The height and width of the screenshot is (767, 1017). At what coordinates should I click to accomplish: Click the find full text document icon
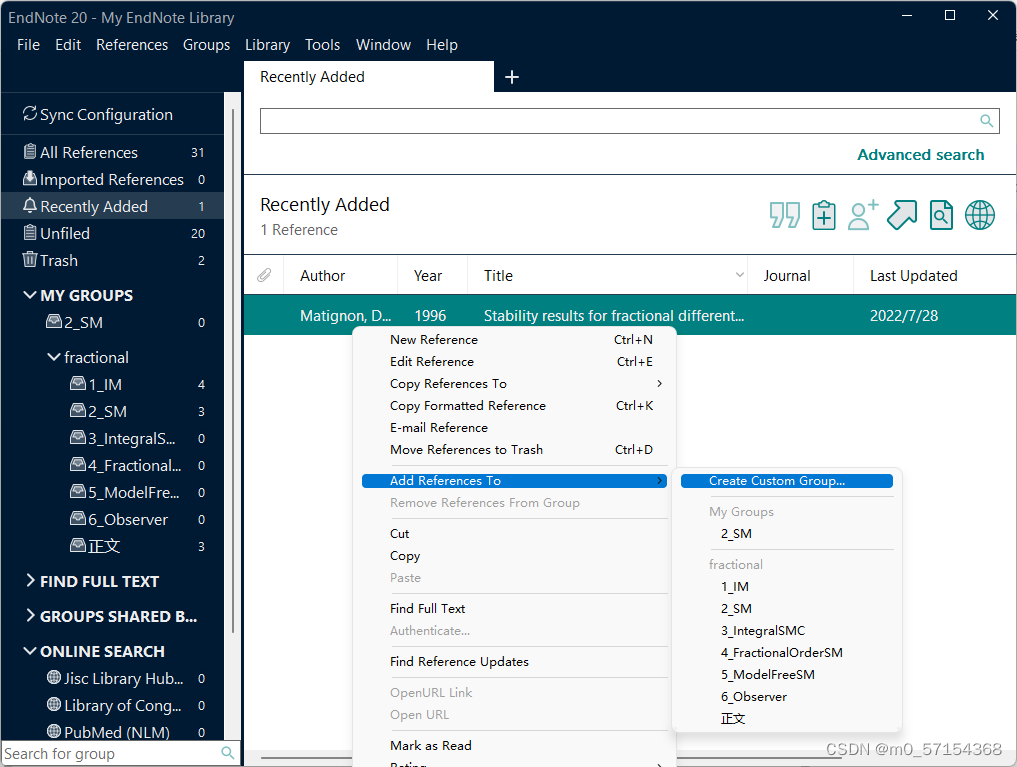pos(941,215)
